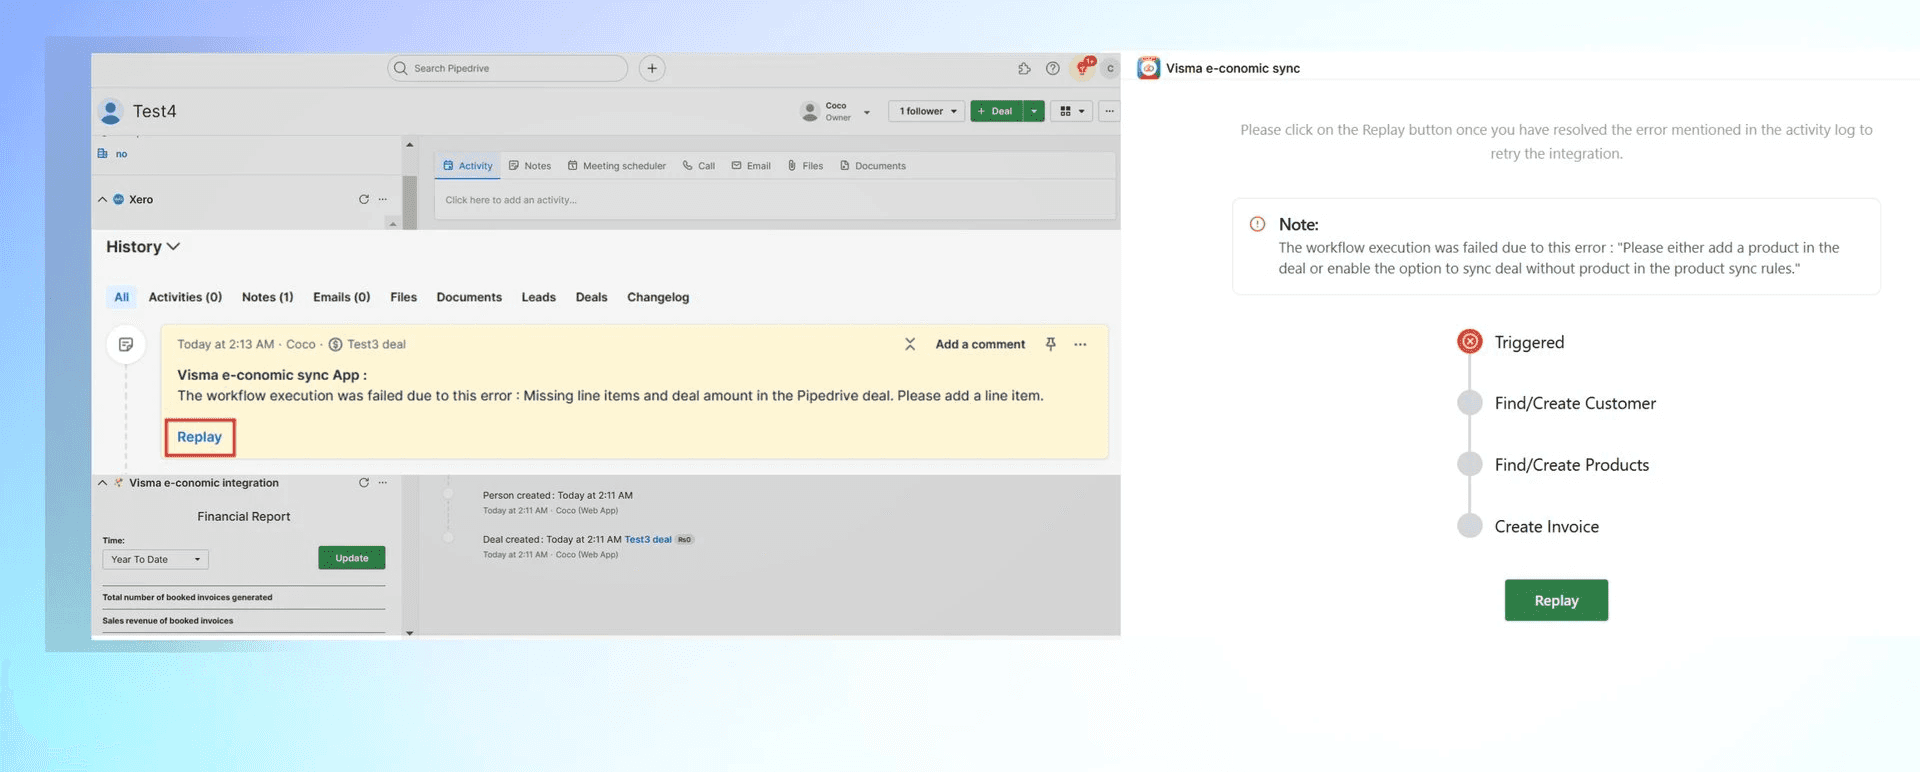Open the page more options ellipsis

click(1109, 111)
